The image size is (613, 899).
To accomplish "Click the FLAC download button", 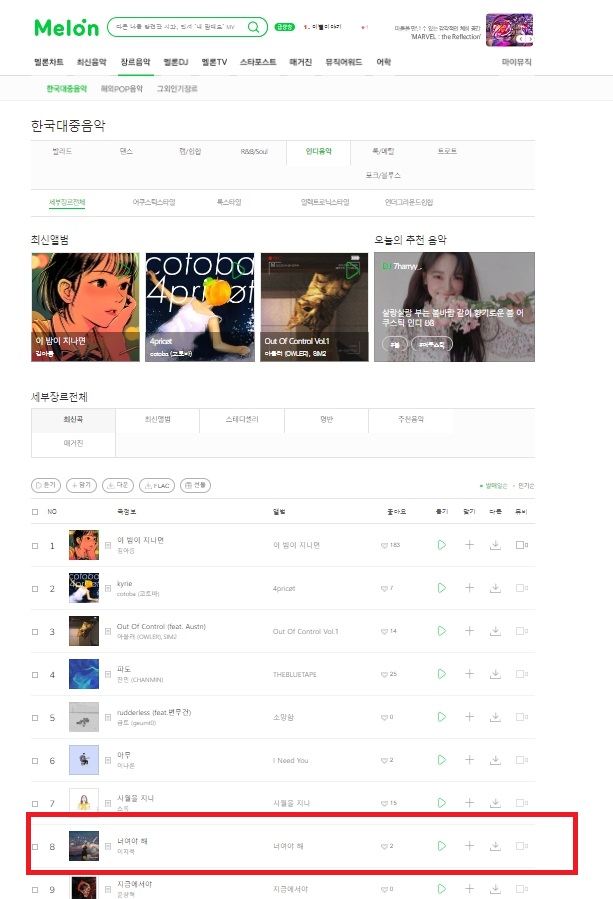I will coord(157,485).
